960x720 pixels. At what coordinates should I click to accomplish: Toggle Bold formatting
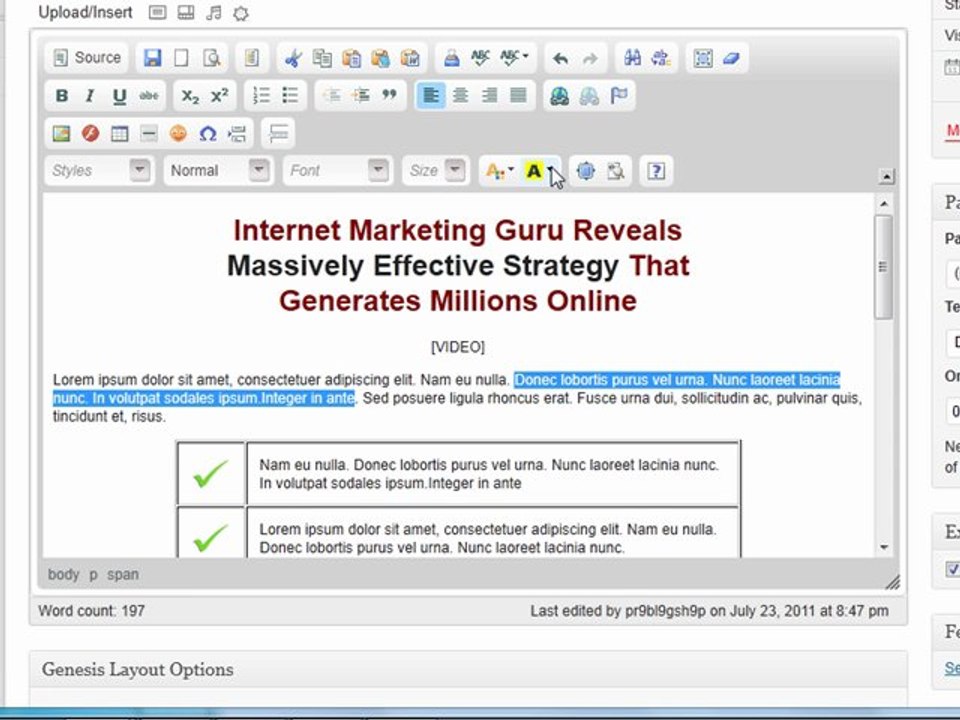point(61,96)
